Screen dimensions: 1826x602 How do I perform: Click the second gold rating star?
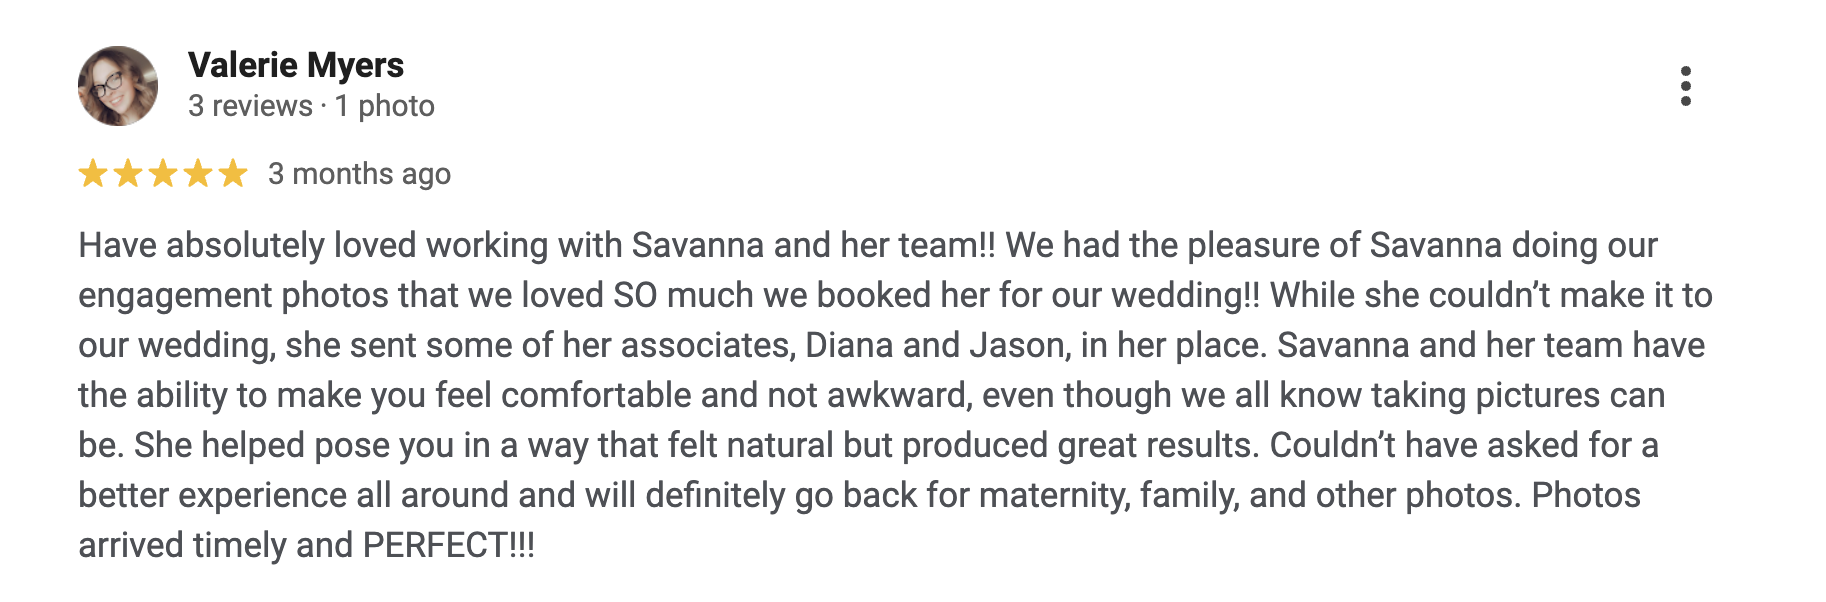point(128,173)
